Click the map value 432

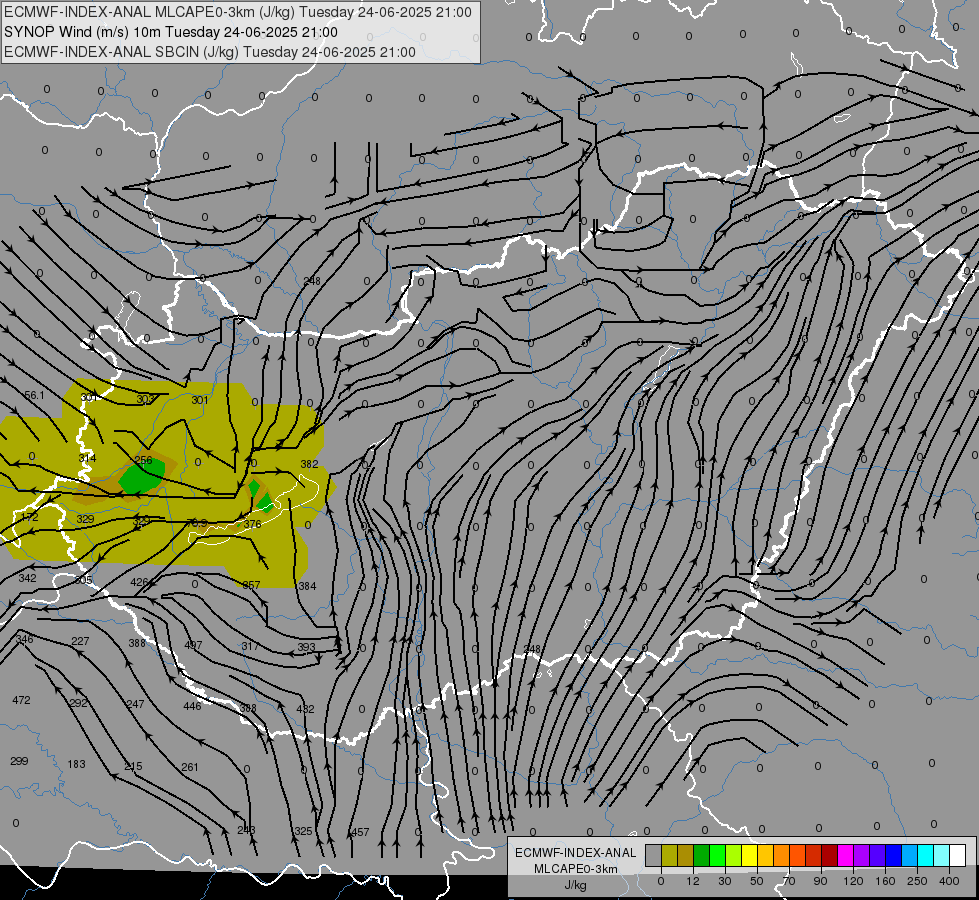point(305,709)
